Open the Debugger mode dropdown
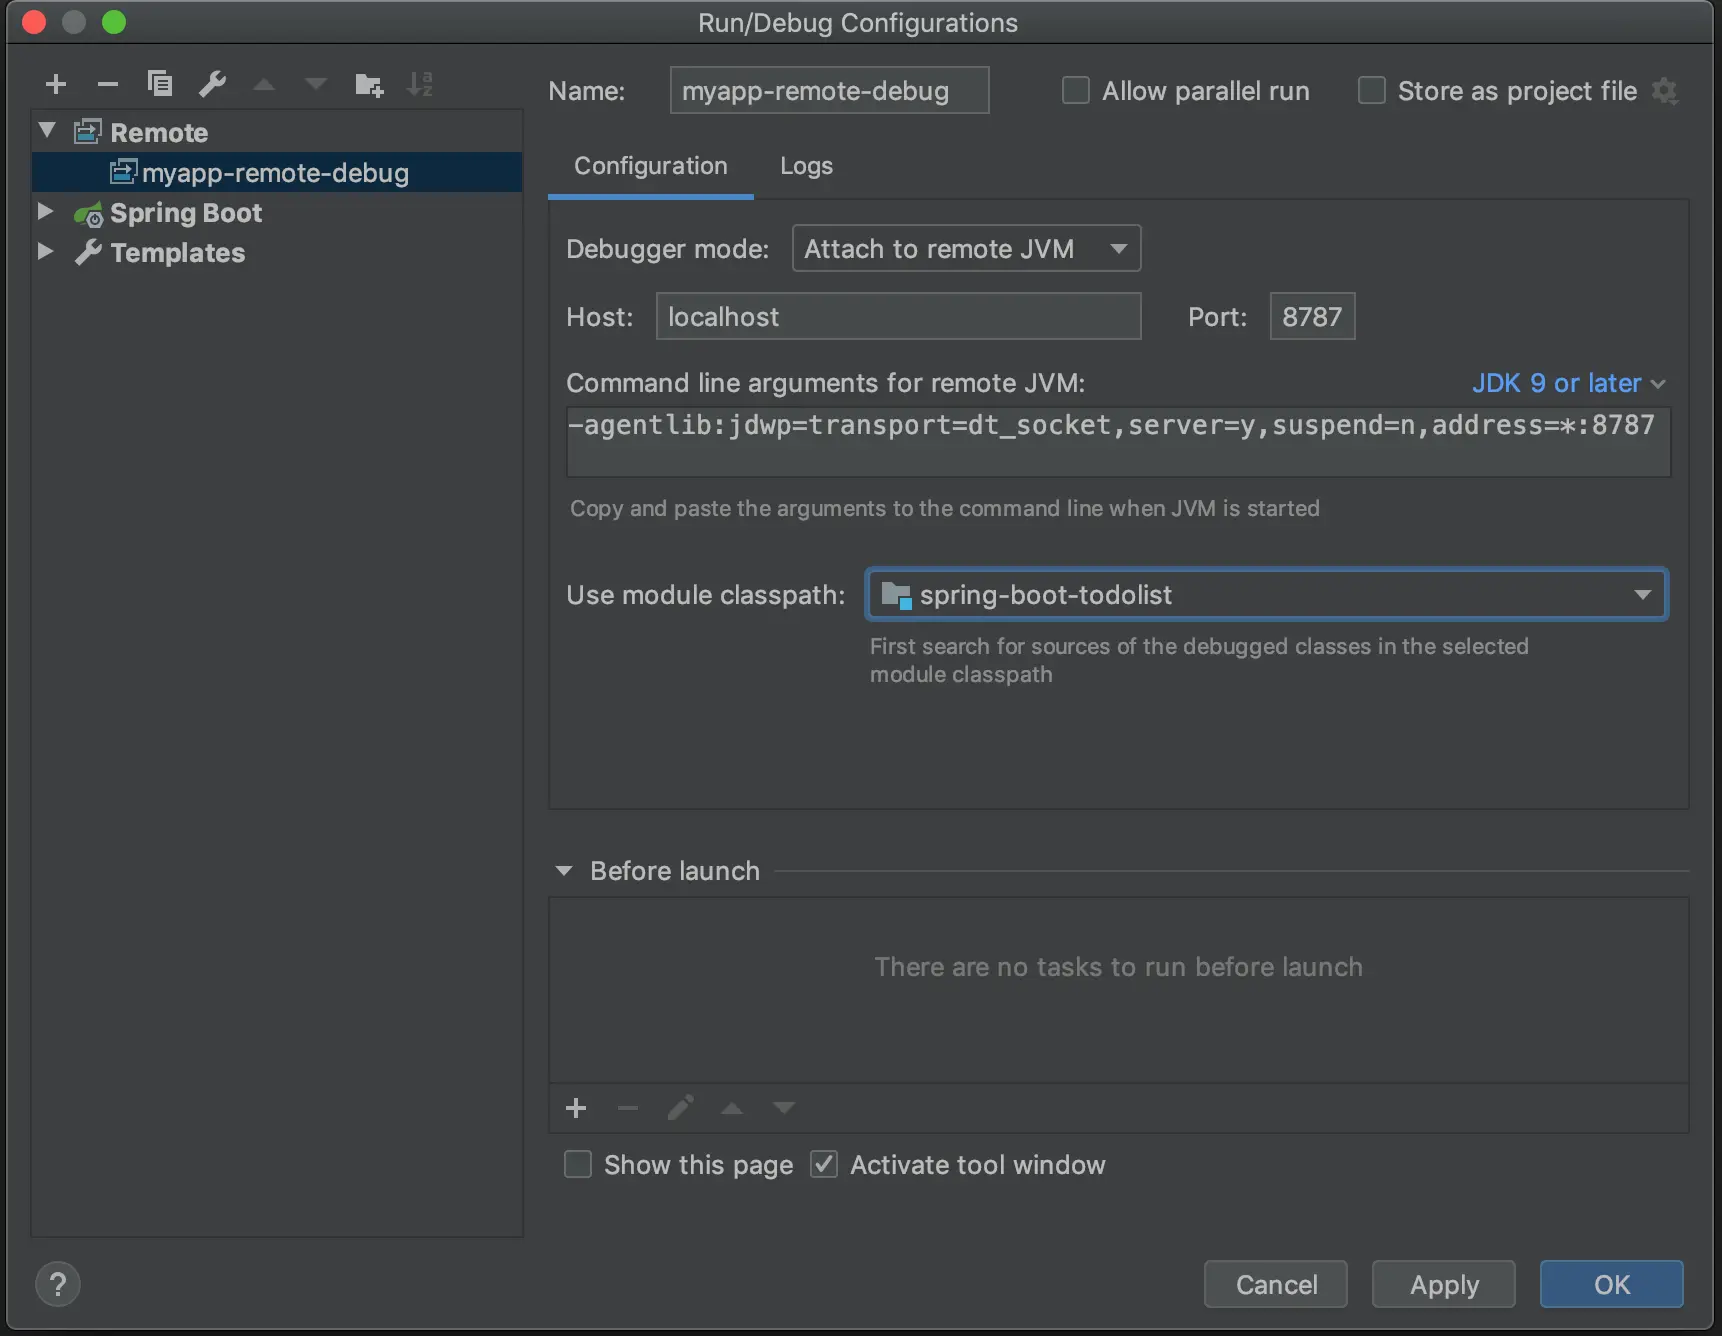 [966, 249]
